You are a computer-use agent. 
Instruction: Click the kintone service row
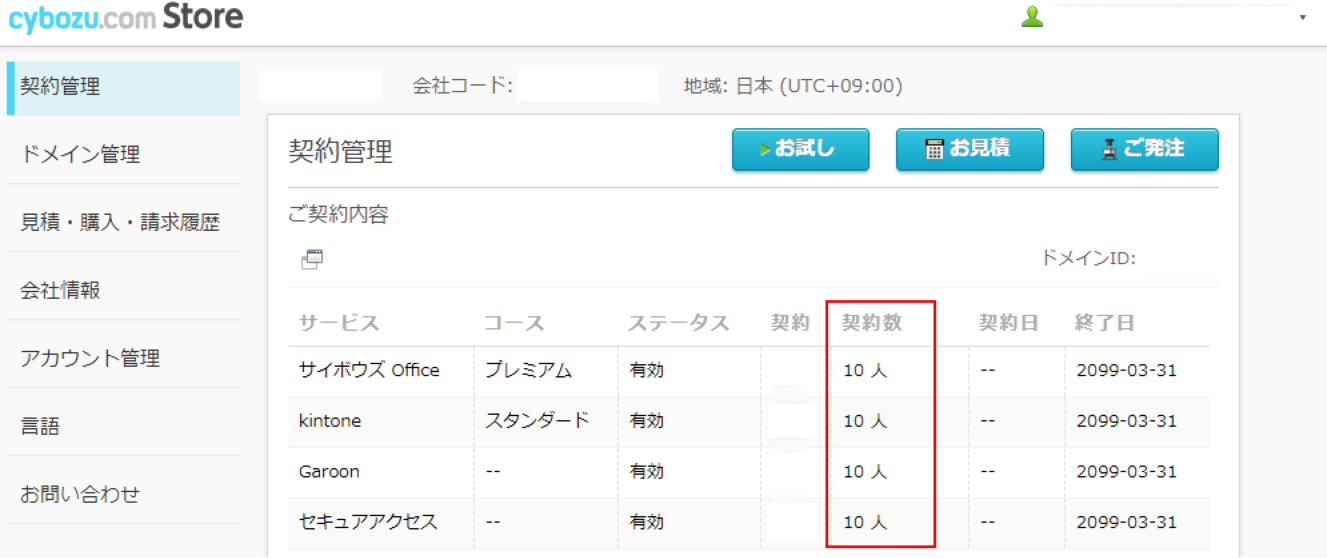click(330, 421)
